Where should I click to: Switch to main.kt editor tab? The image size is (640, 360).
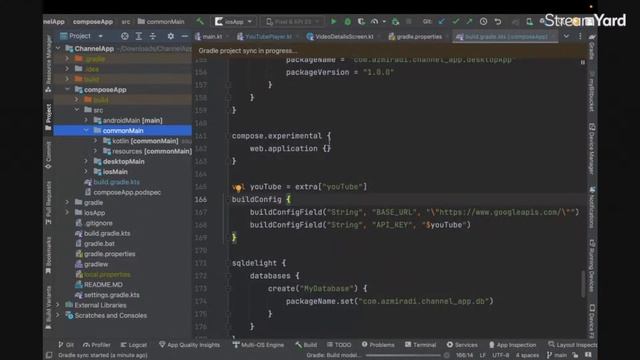(x=209, y=36)
